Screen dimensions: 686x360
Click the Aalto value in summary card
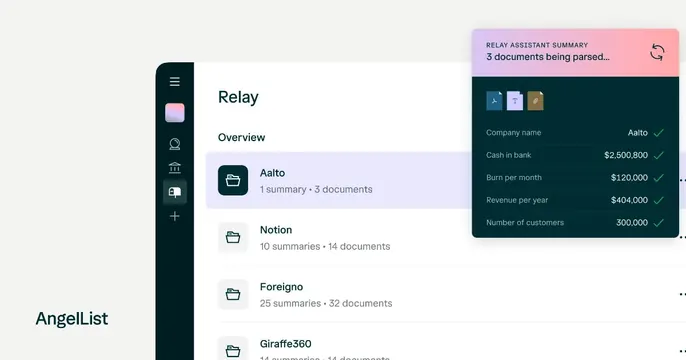pos(637,133)
